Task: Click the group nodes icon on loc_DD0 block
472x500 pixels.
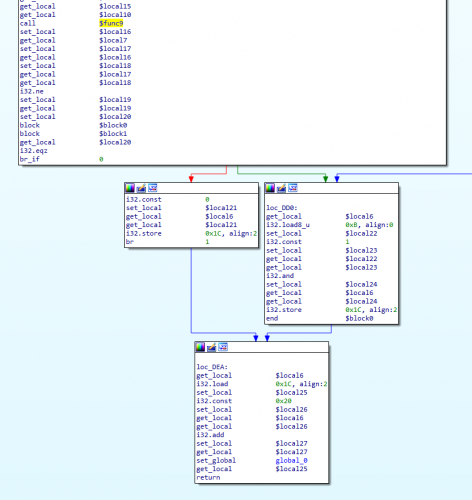Action: point(293,188)
